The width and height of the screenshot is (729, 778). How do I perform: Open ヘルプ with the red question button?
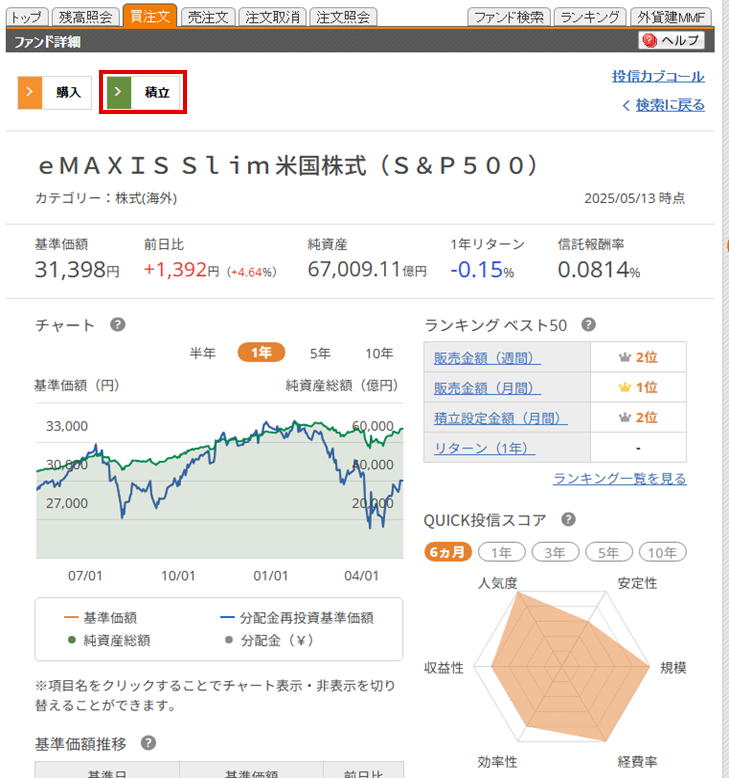pyautogui.click(x=672, y=40)
